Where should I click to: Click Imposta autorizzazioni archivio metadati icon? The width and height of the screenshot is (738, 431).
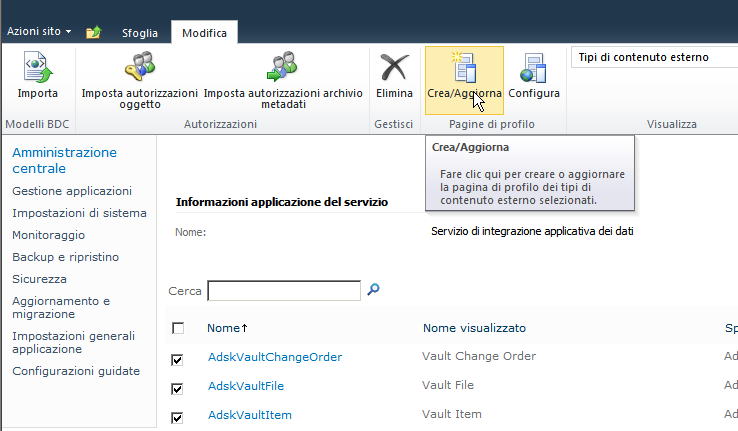coord(283,68)
